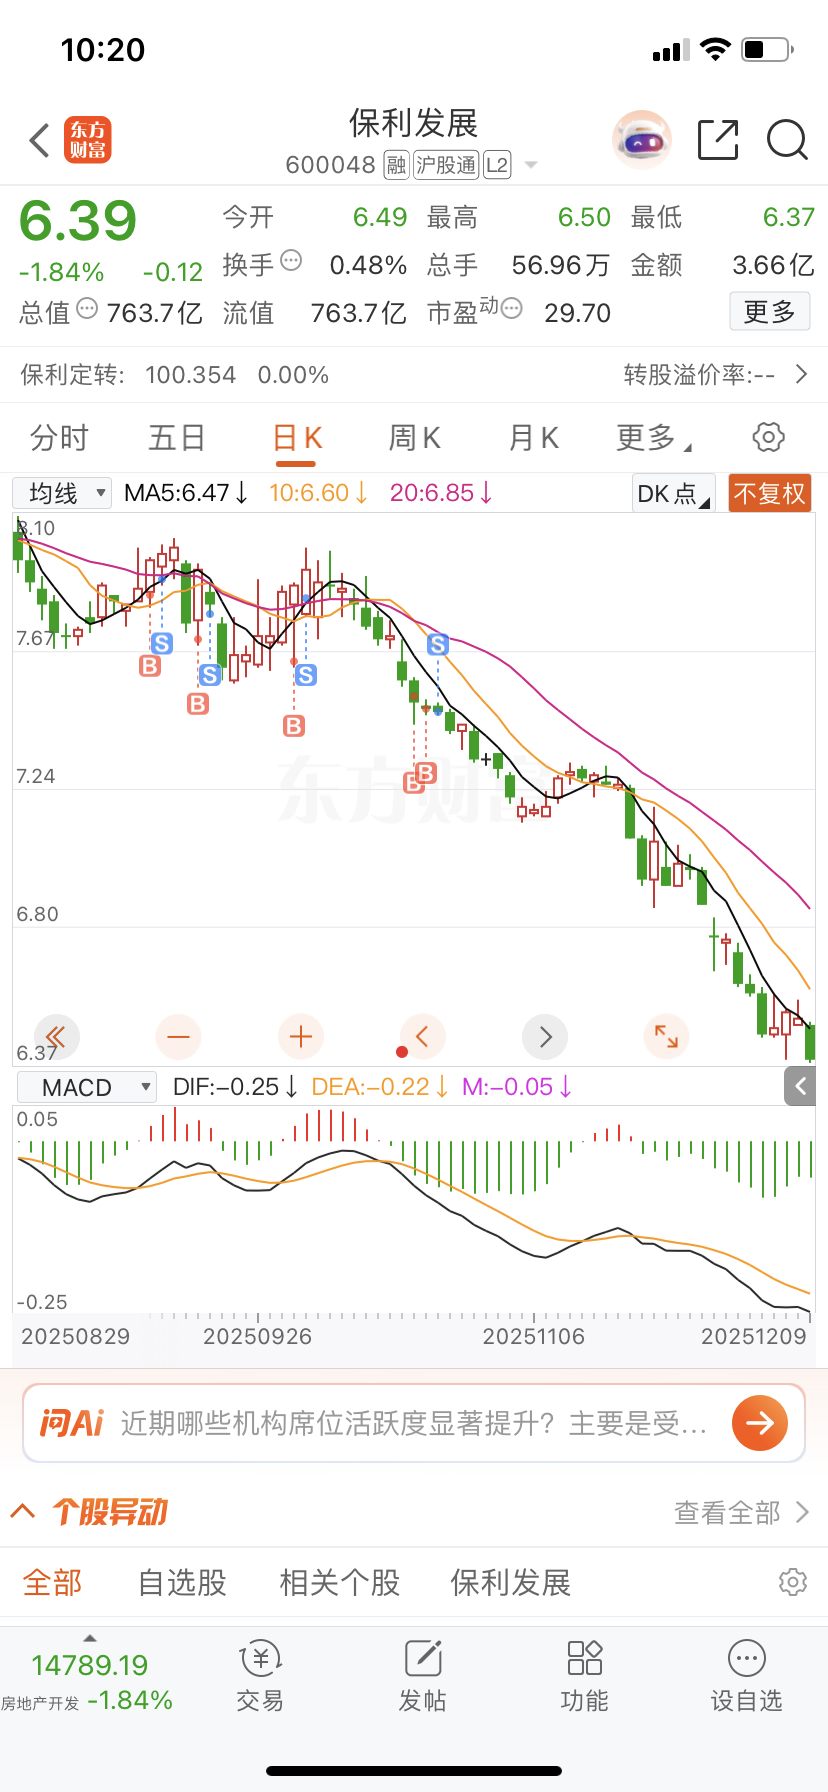The image size is (828, 1792).
Task: Zoom out chart with minus button
Action: pyautogui.click(x=178, y=1037)
